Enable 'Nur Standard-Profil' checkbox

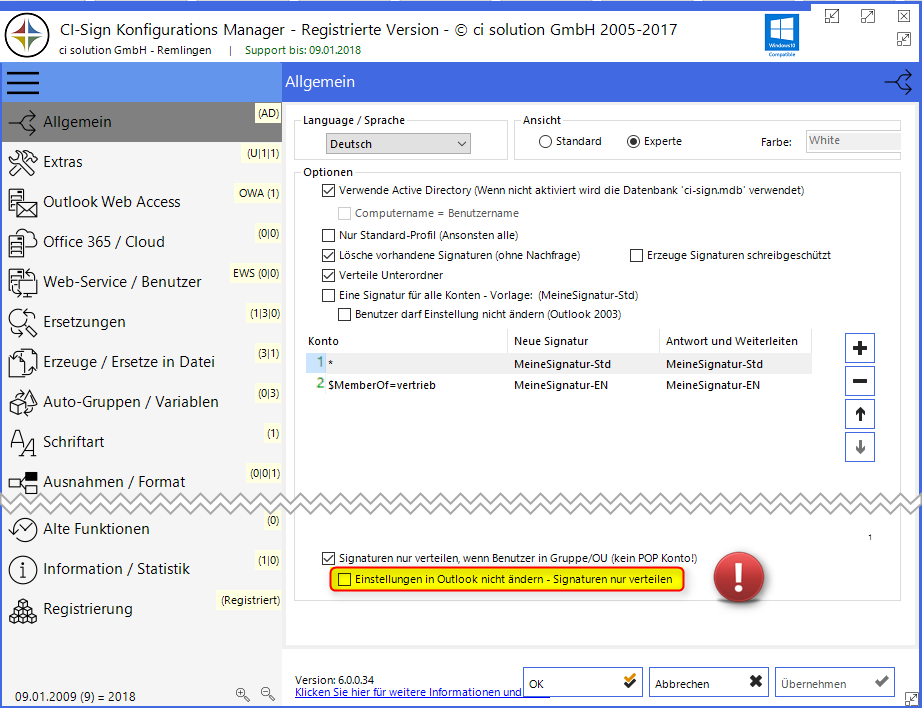point(329,236)
